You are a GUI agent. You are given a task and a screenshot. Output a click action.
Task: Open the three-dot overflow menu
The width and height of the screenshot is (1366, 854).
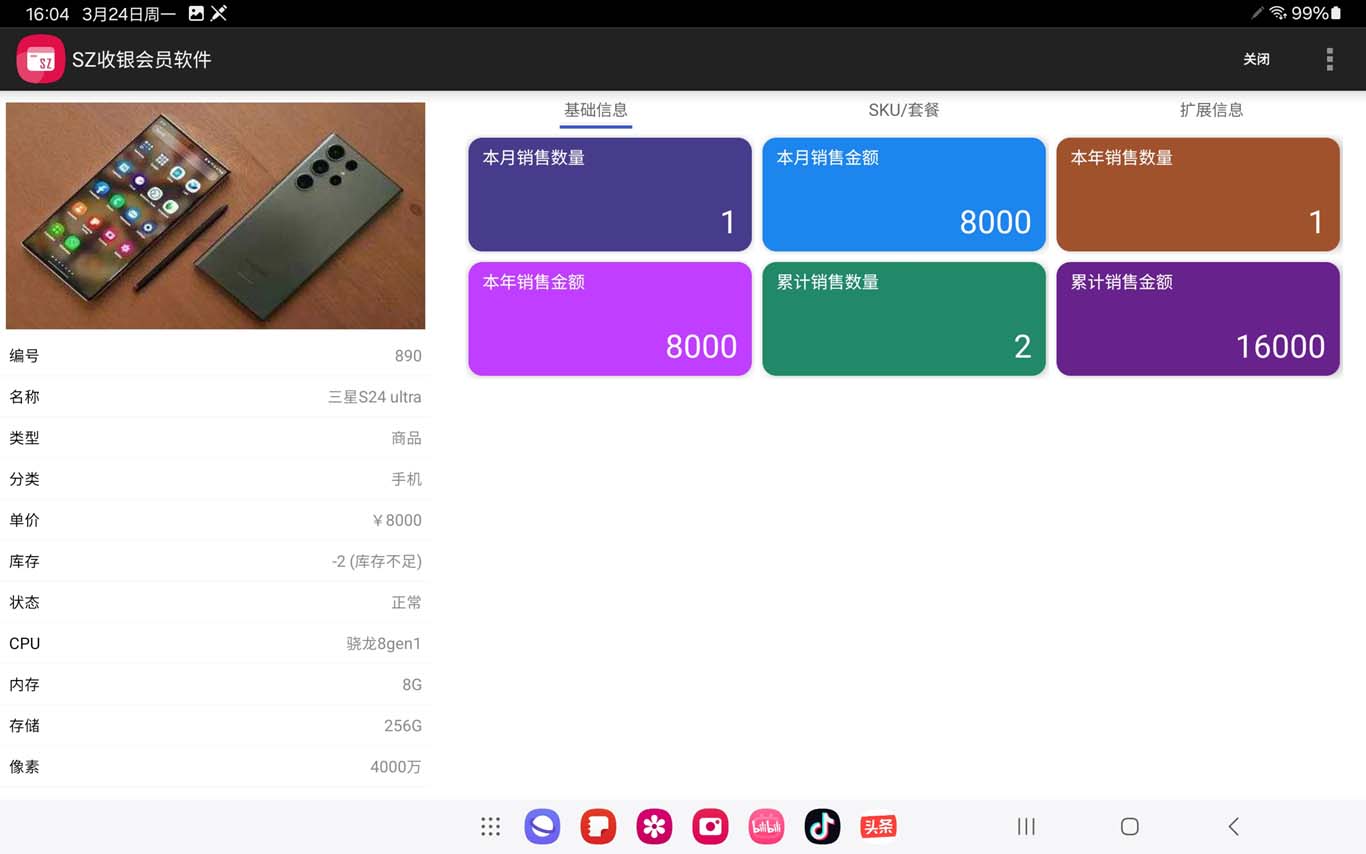click(x=1329, y=59)
